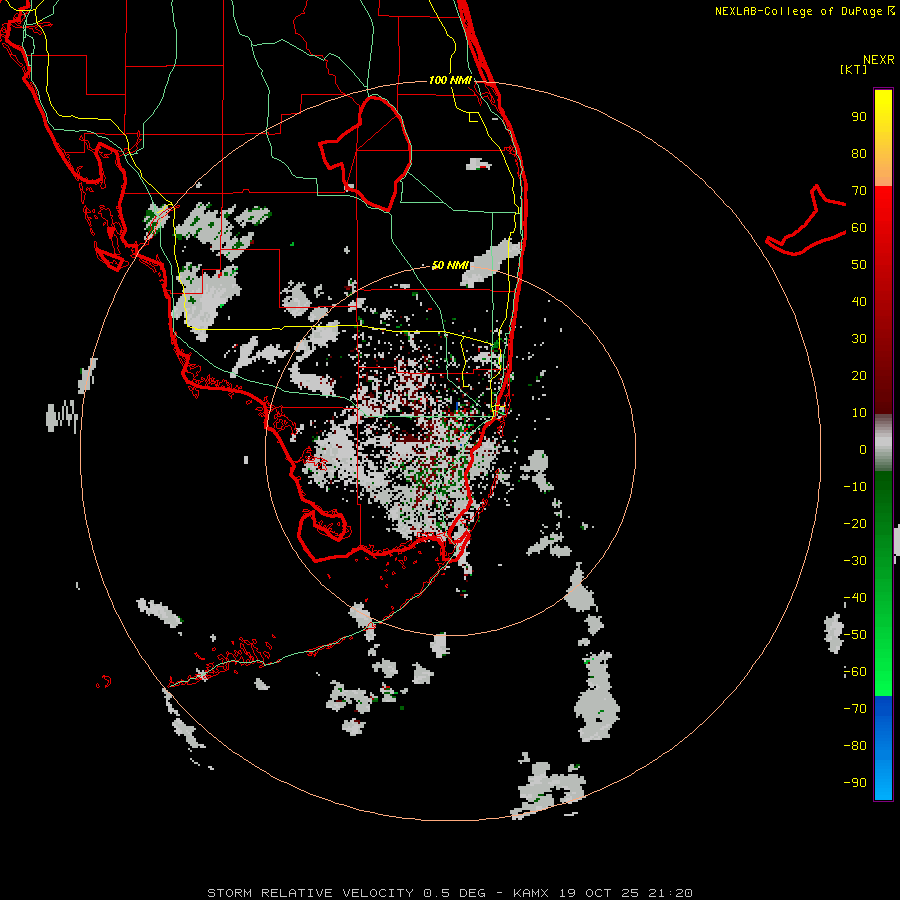Select the 70 value on velocity scale
This screenshot has height=900, width=900.
click(x=859, y=191)
